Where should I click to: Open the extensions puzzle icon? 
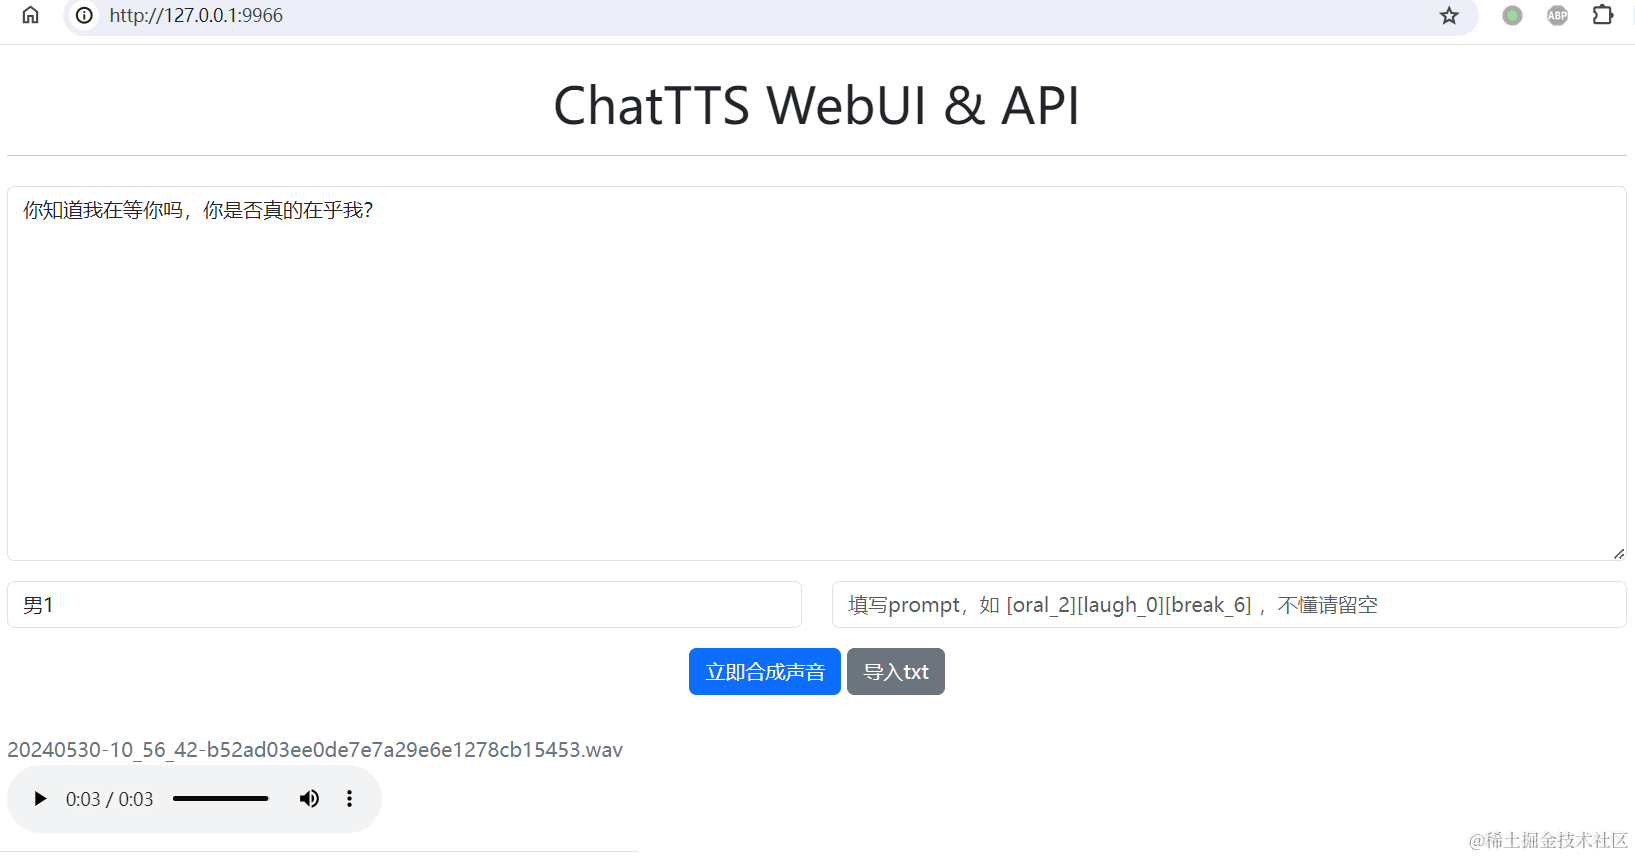(1603, 15)
